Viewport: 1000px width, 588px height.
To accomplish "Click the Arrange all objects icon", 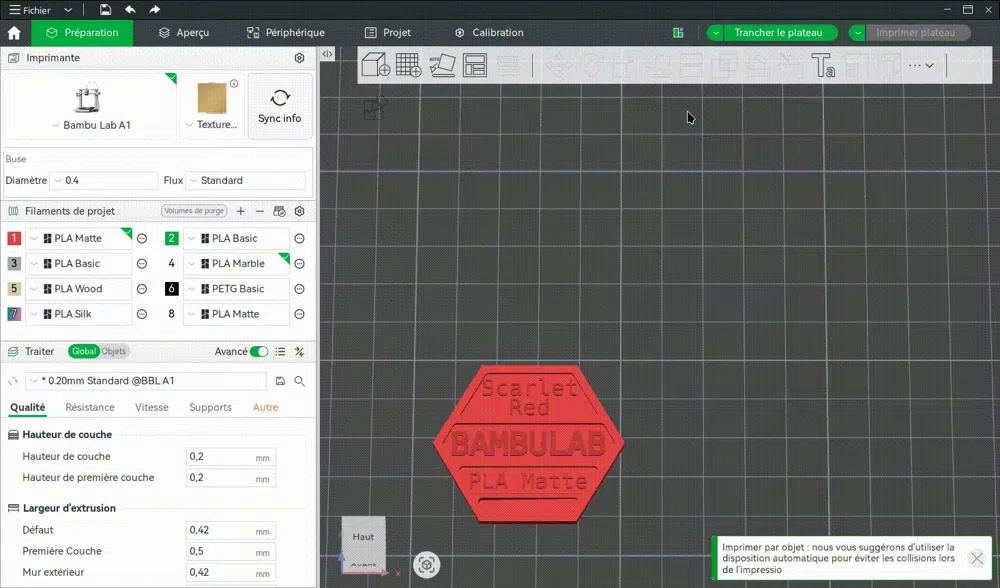I will click(475, 65).
